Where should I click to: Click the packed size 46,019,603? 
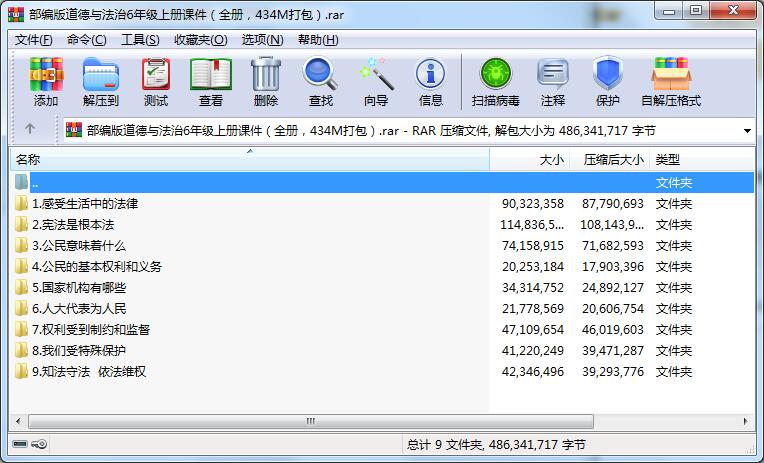[x=612, y=329]
